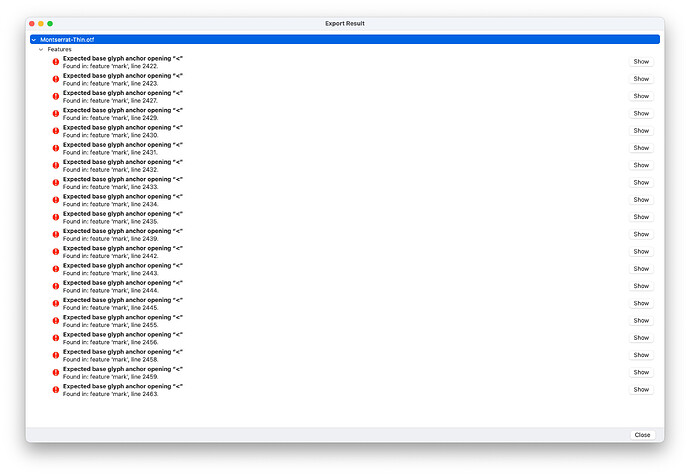This screenshot has height=476, width=690.
Task: Click the error icon beside line 2431 entry
Action: (56, 148)
